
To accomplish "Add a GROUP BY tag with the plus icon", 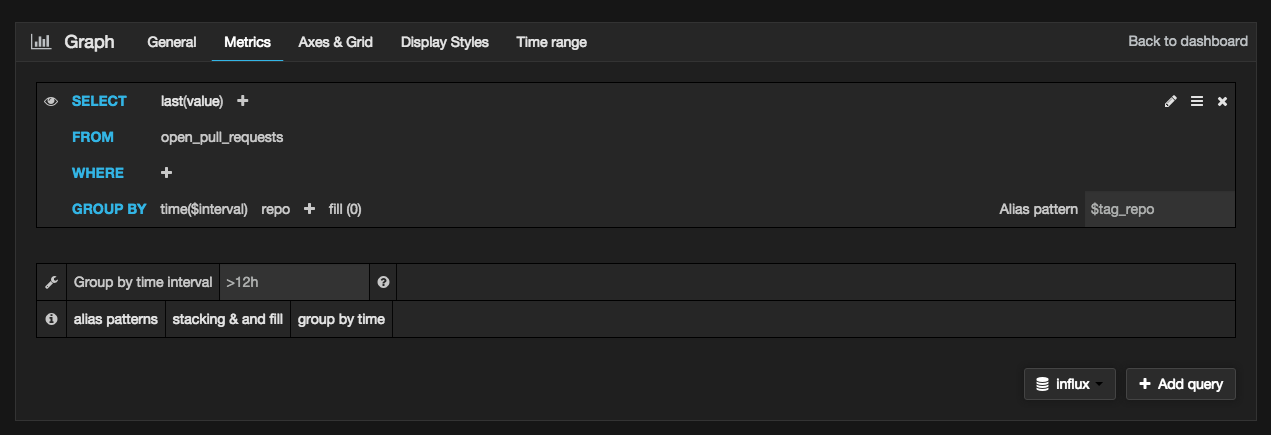I will [309, 209].
